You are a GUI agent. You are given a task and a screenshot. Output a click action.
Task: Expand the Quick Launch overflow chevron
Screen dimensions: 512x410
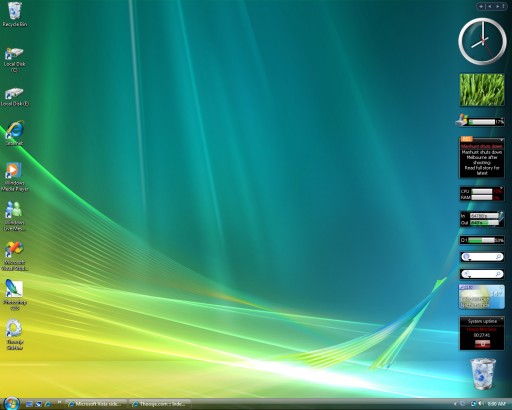pyautogui.click(x=59, y=402)
